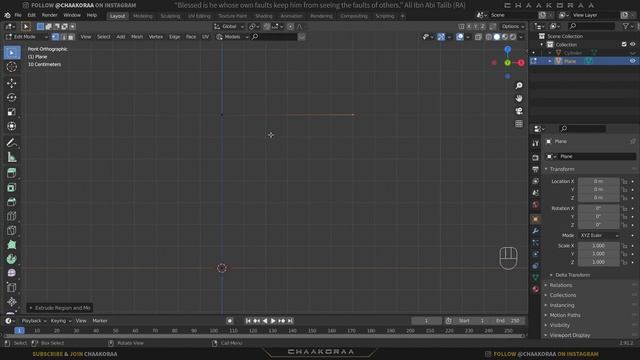Image resolution: width=640 pixels, height=360 pixels.
Task: Click the pan view hand icon
Action: pos(519,98)
